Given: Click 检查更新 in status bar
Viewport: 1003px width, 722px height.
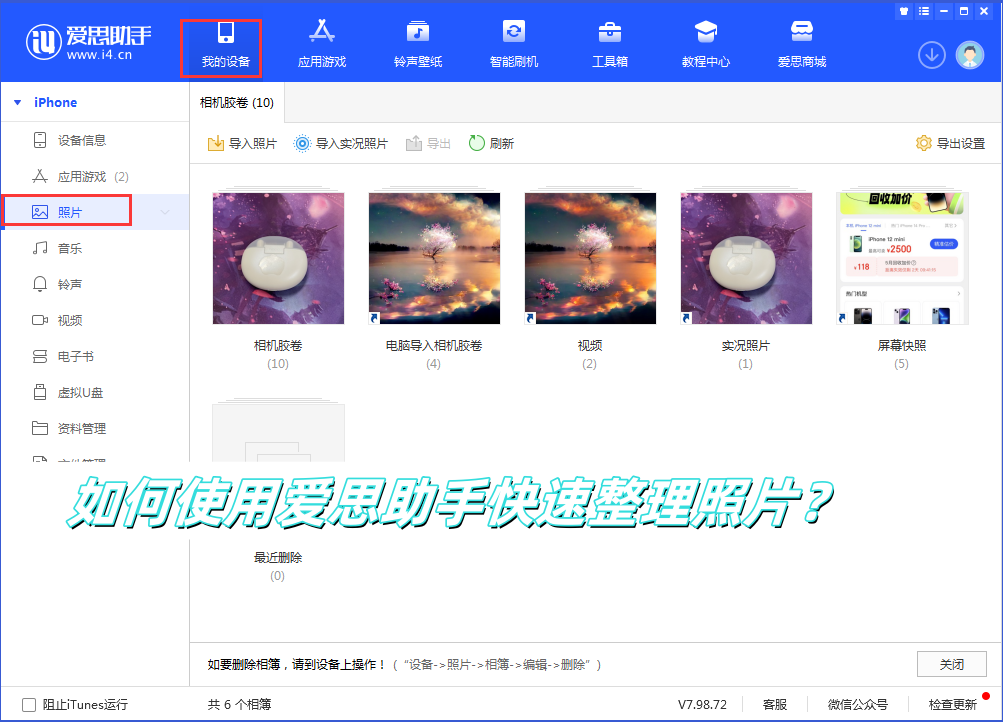Looking at the screenshot, I should (x=953, y=705).
